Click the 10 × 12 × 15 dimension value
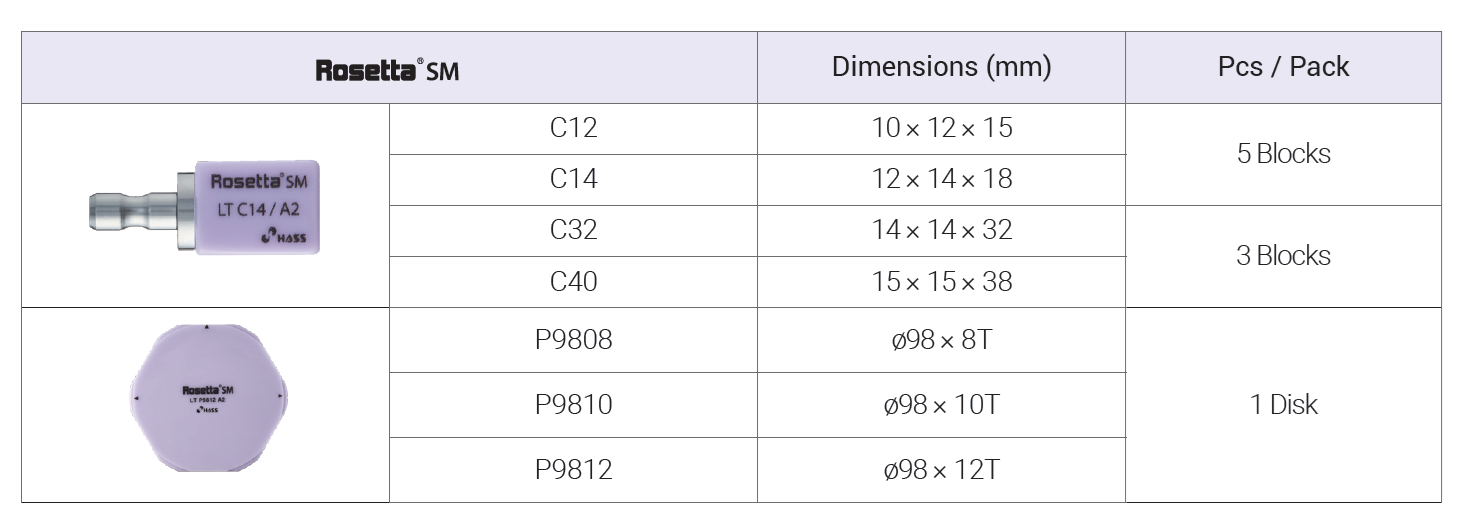 point(941,129)
